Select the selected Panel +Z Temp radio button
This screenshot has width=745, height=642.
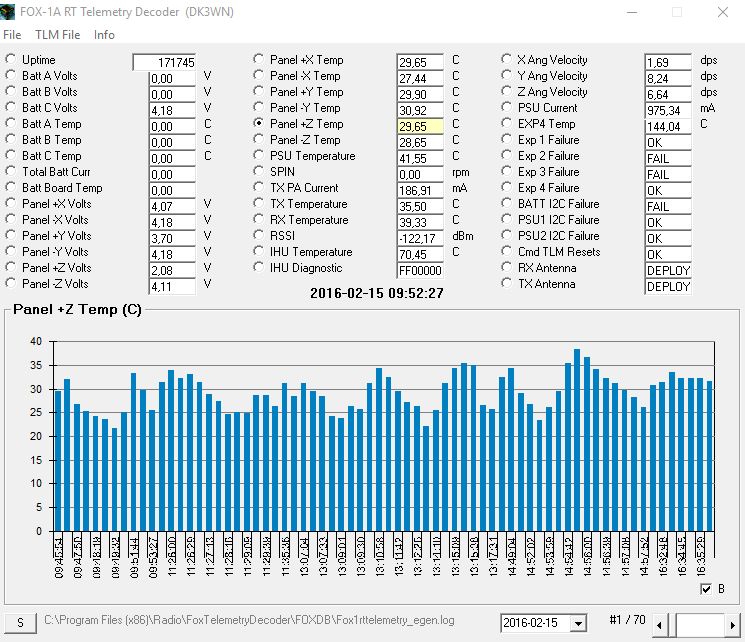[258, 123]
